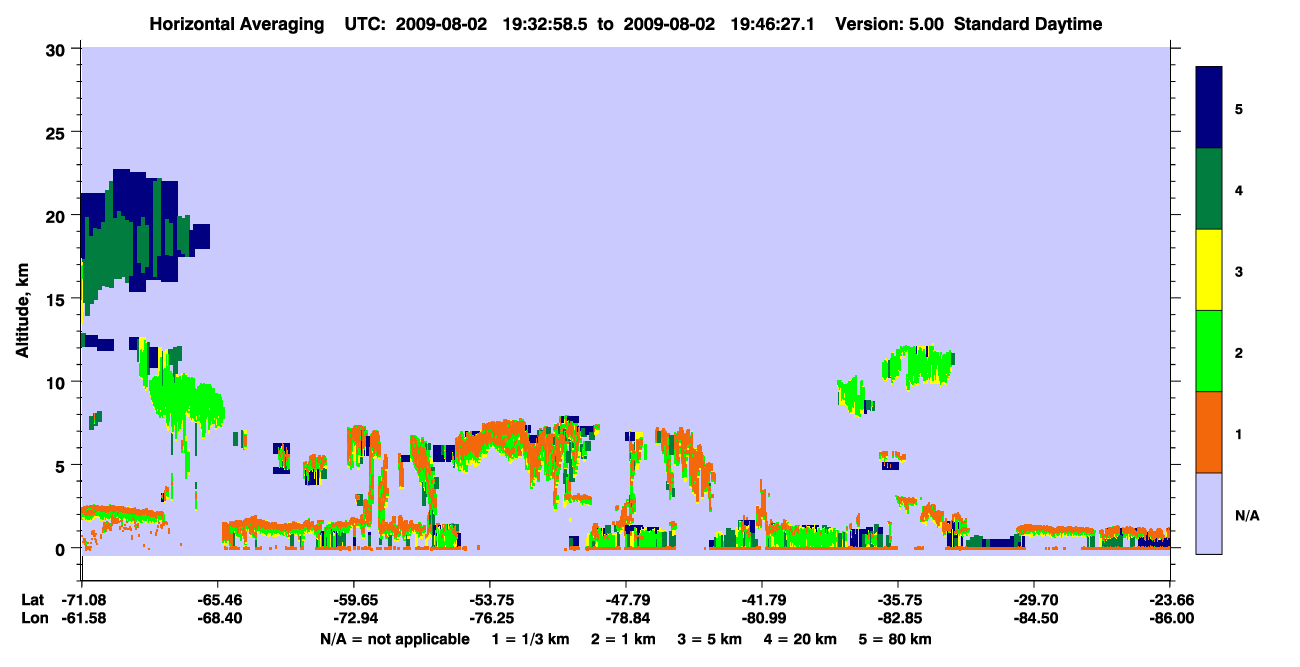The height and width of the screenshot is (667, 1300).
Task: Click the colorbar label 'N/A'
Action: click(x=1246, y=515)
